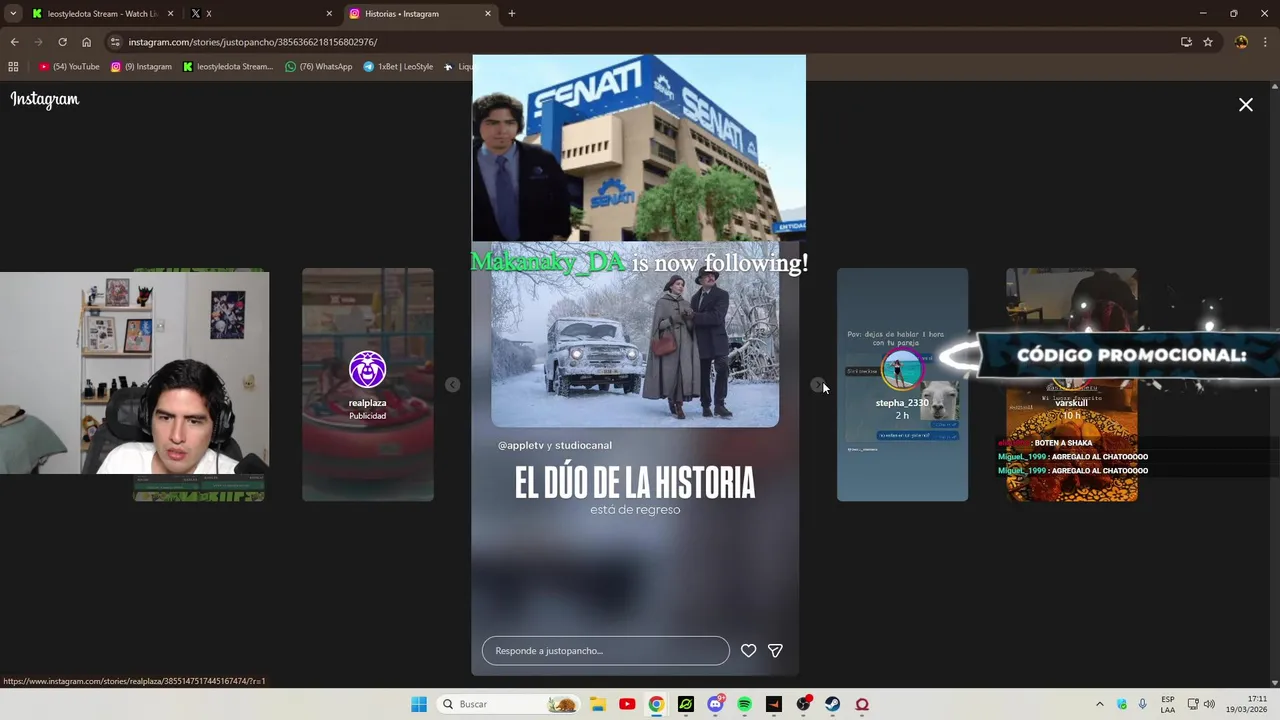
Task: Select the 'Historias • Instagram' tab
Action: point(420,14)
